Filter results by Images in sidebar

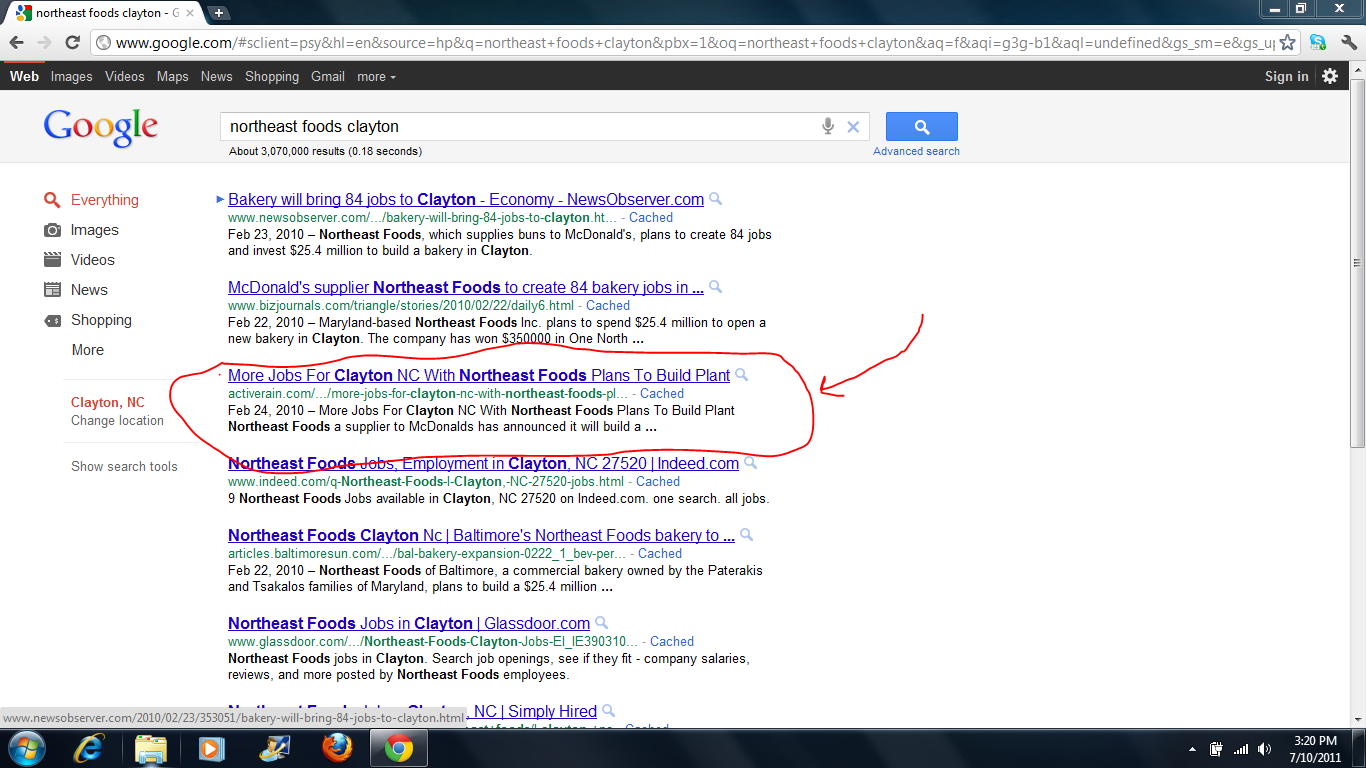[95, 230]
